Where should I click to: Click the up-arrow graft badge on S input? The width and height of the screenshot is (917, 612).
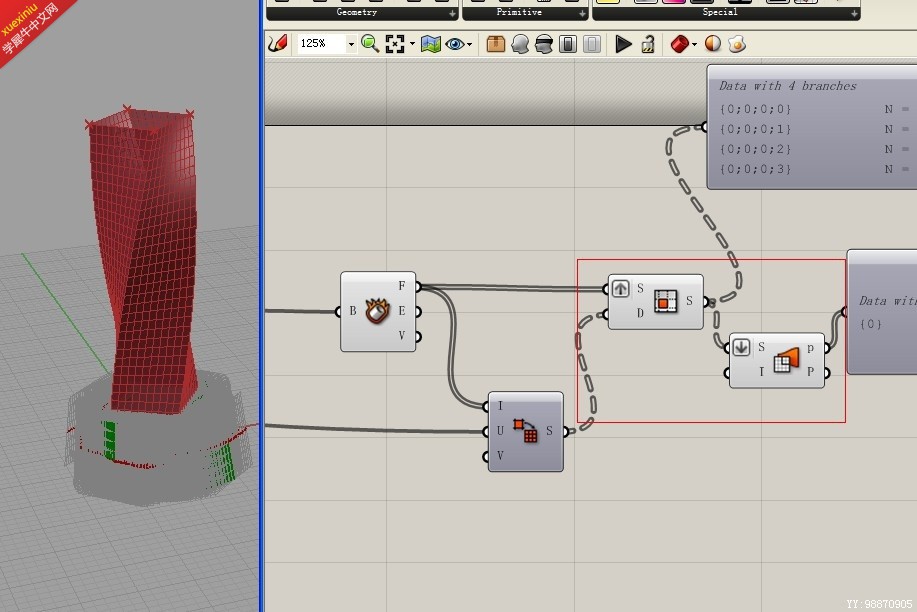click(x=620, y=288)
